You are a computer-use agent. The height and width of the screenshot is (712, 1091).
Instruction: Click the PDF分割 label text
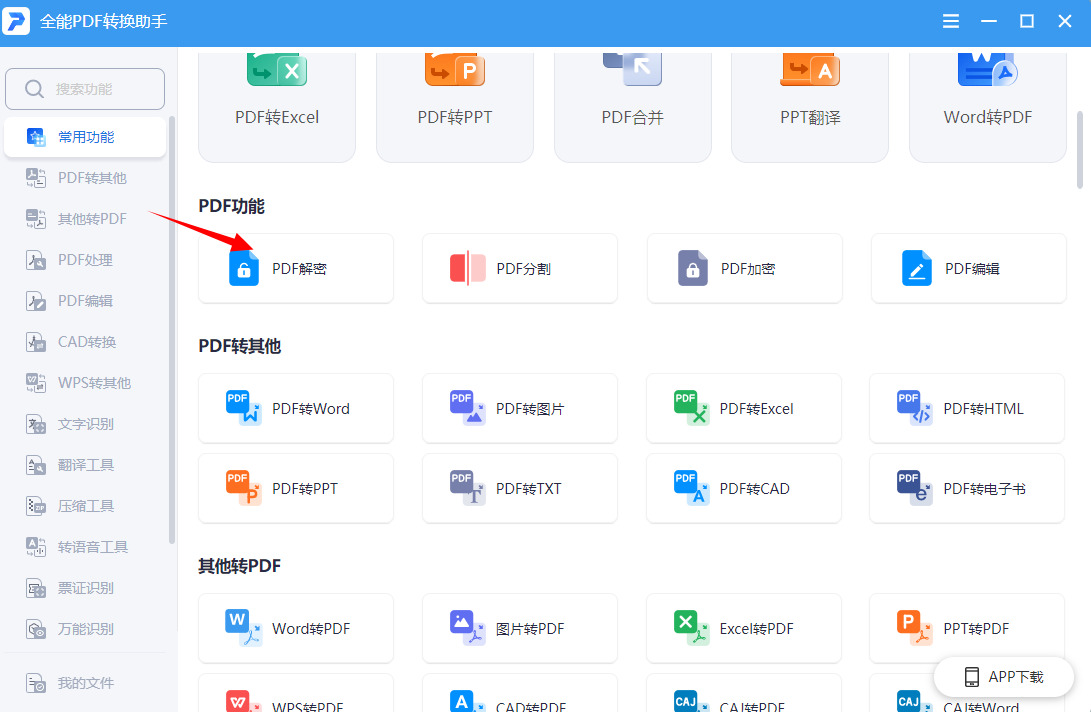coord(523,269)
